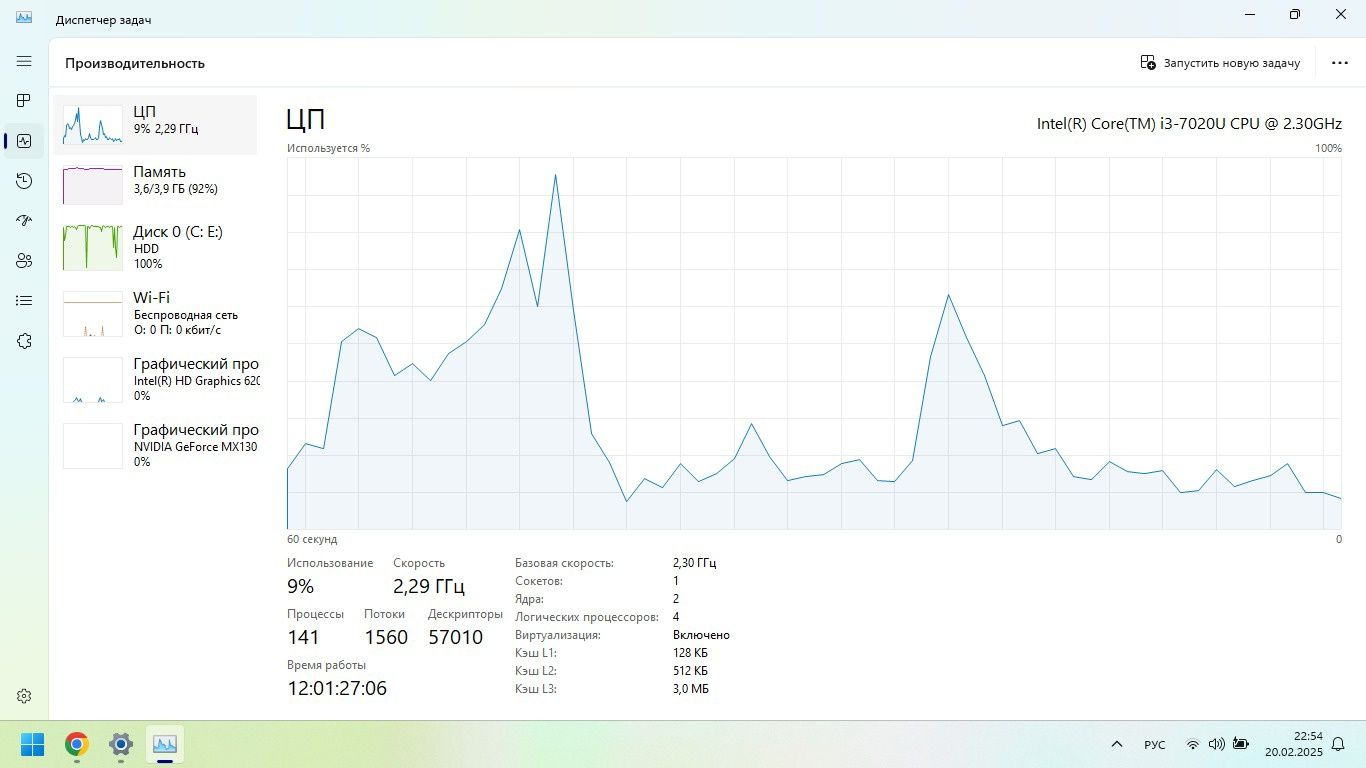Click the Task Manager taskbar icon
Viewport: 1366px width, 768px height.
[x=165, y=744]
